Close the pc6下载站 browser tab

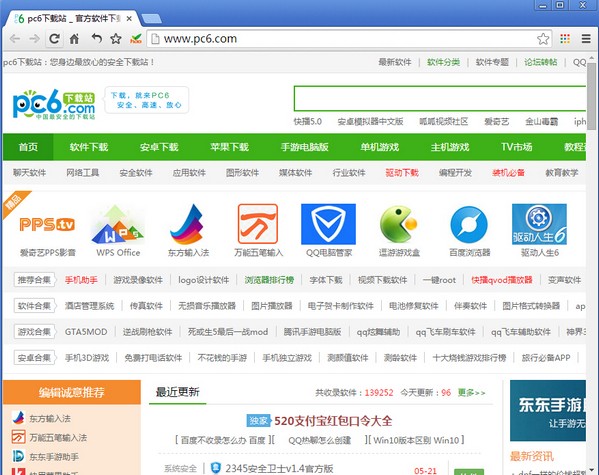[129, 18]
